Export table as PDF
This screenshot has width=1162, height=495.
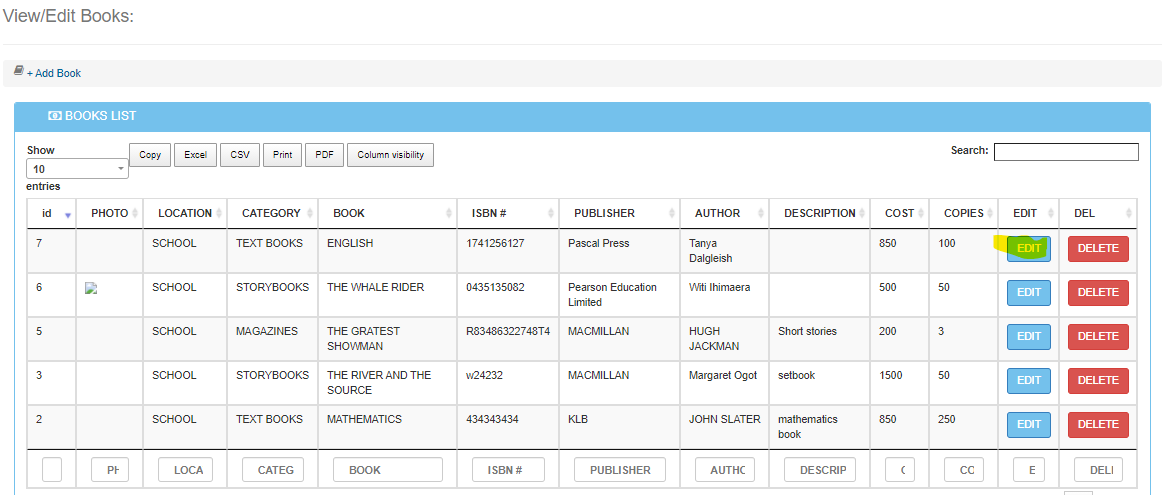coord(324,155)
